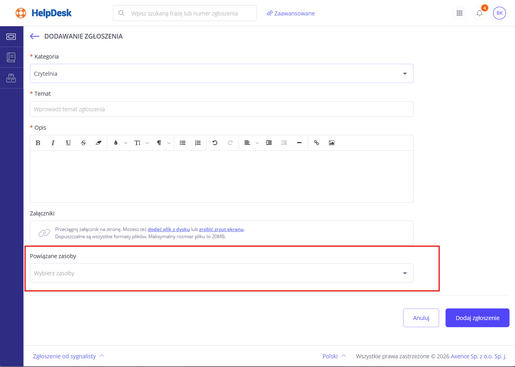Insert an unordered list

[182, 143]
